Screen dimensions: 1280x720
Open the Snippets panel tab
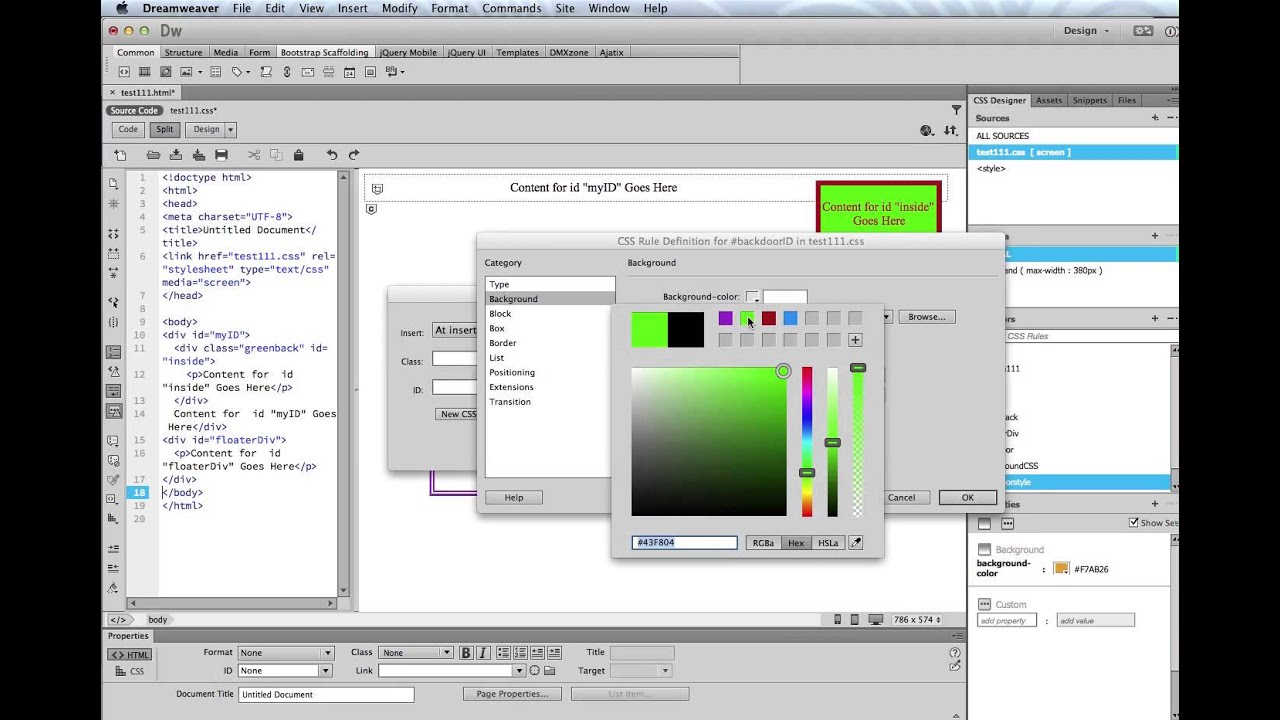[1089, 100]
